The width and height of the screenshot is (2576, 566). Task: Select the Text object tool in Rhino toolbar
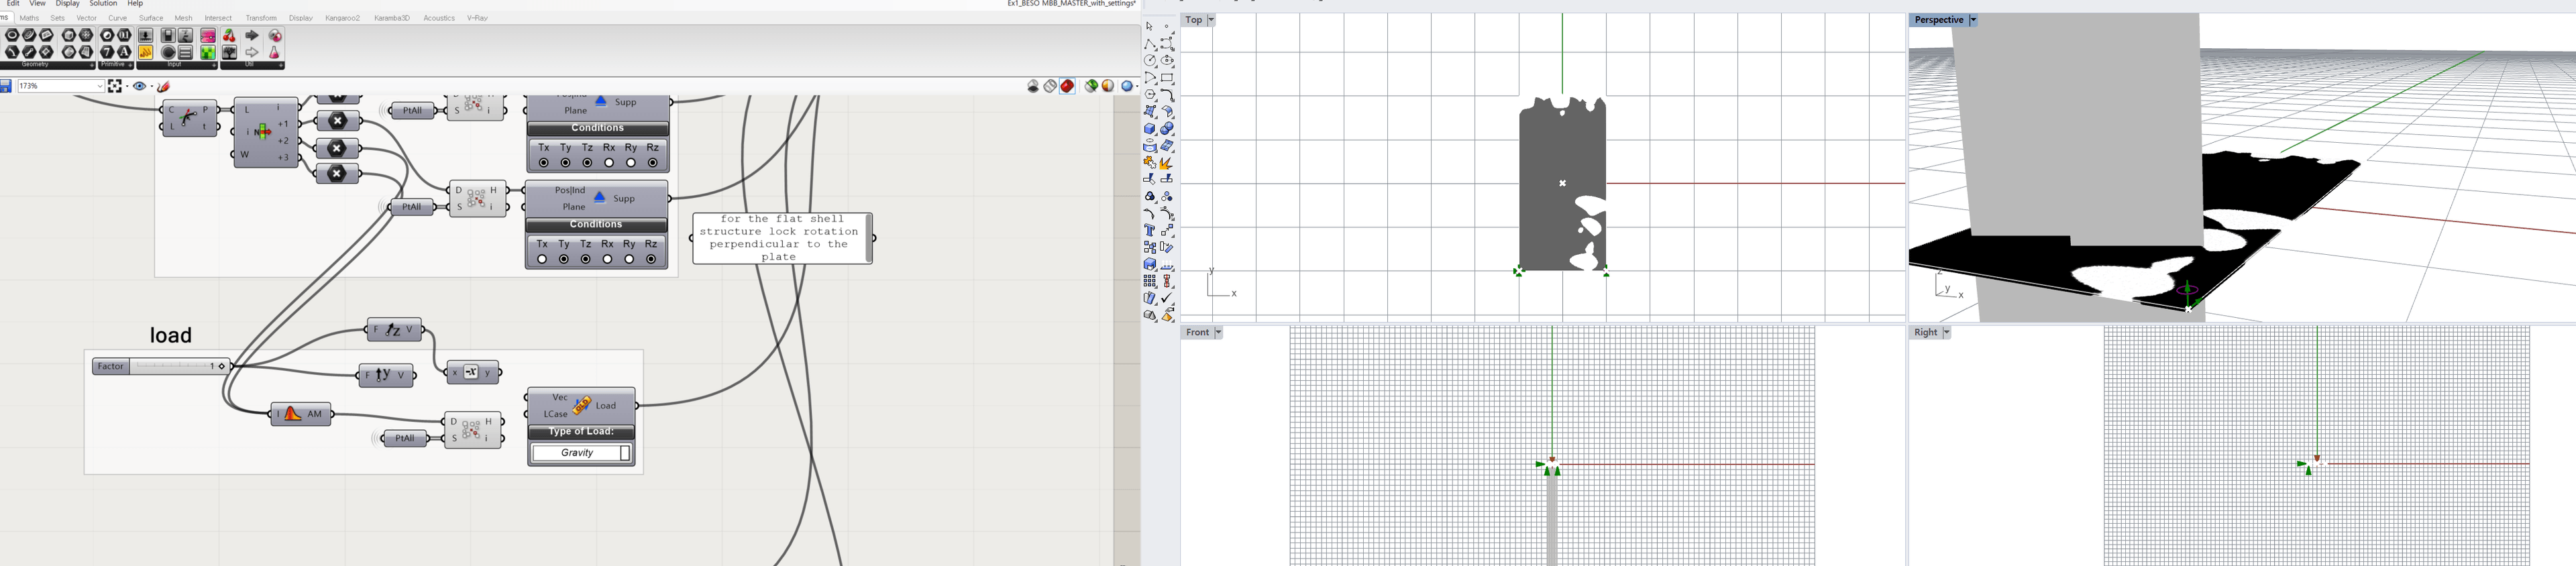(x=1149, y=230)
